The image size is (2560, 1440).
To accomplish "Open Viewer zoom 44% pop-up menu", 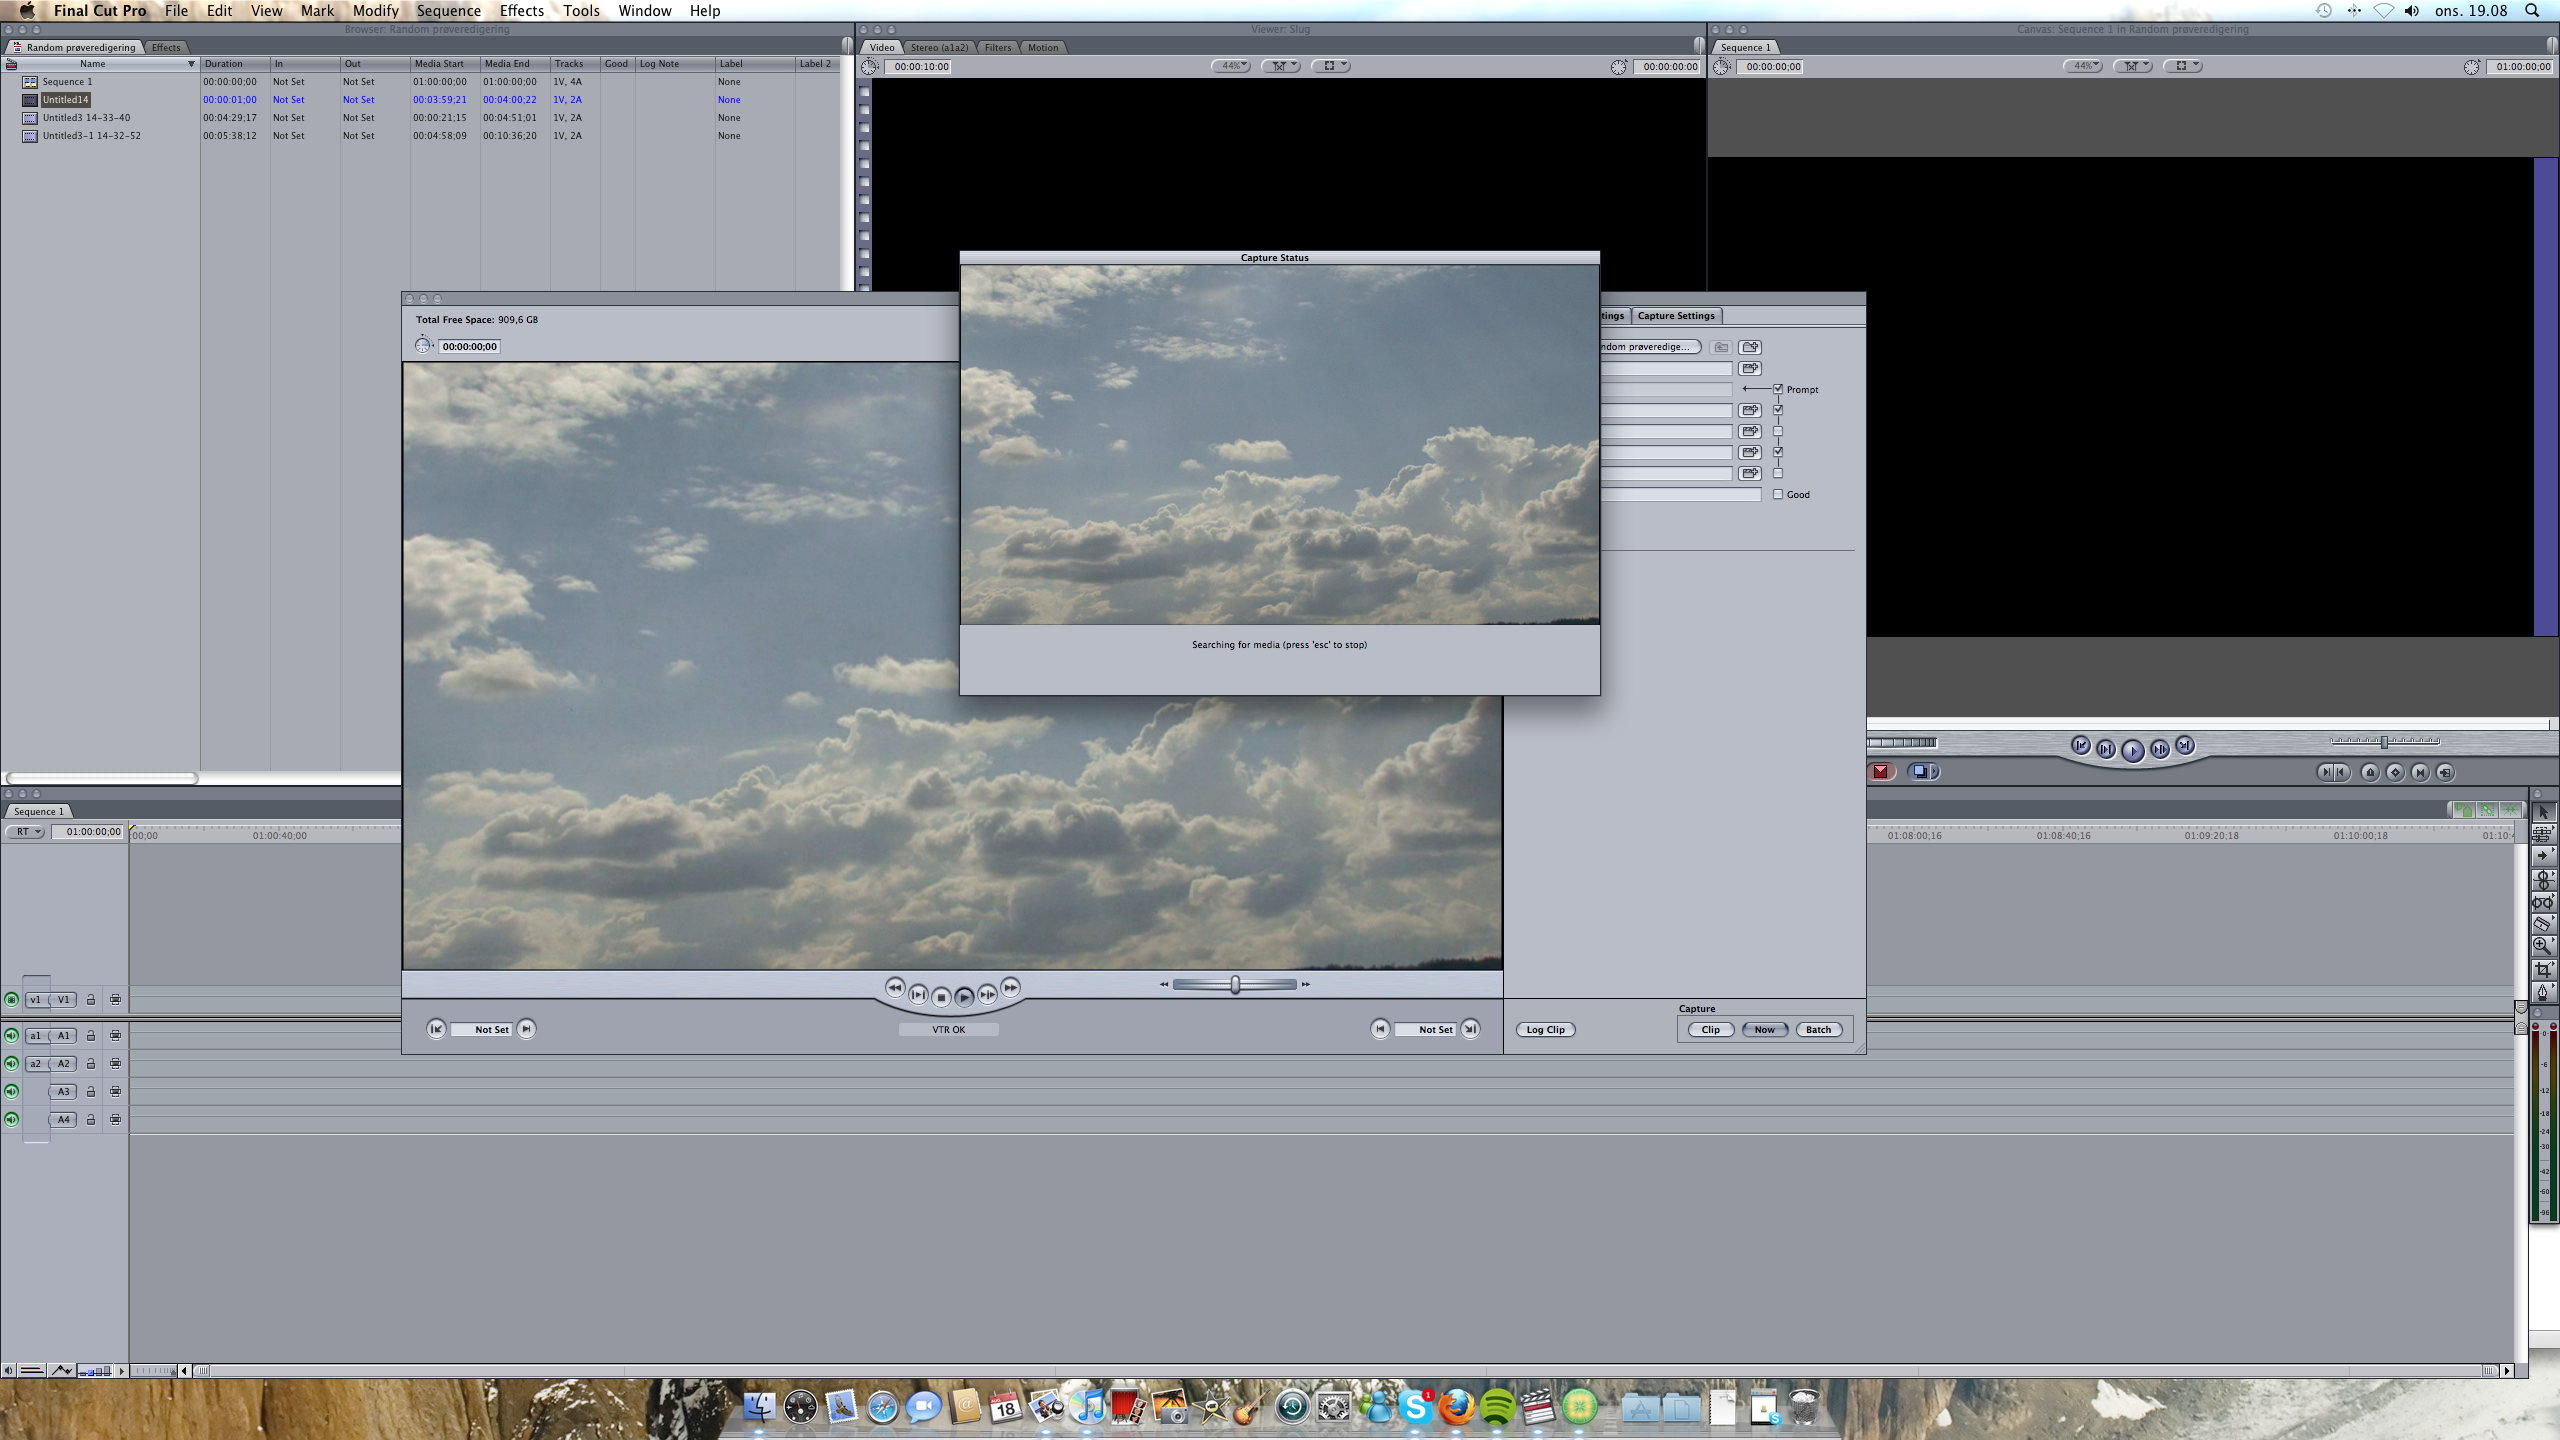I will pos(1231,66).
